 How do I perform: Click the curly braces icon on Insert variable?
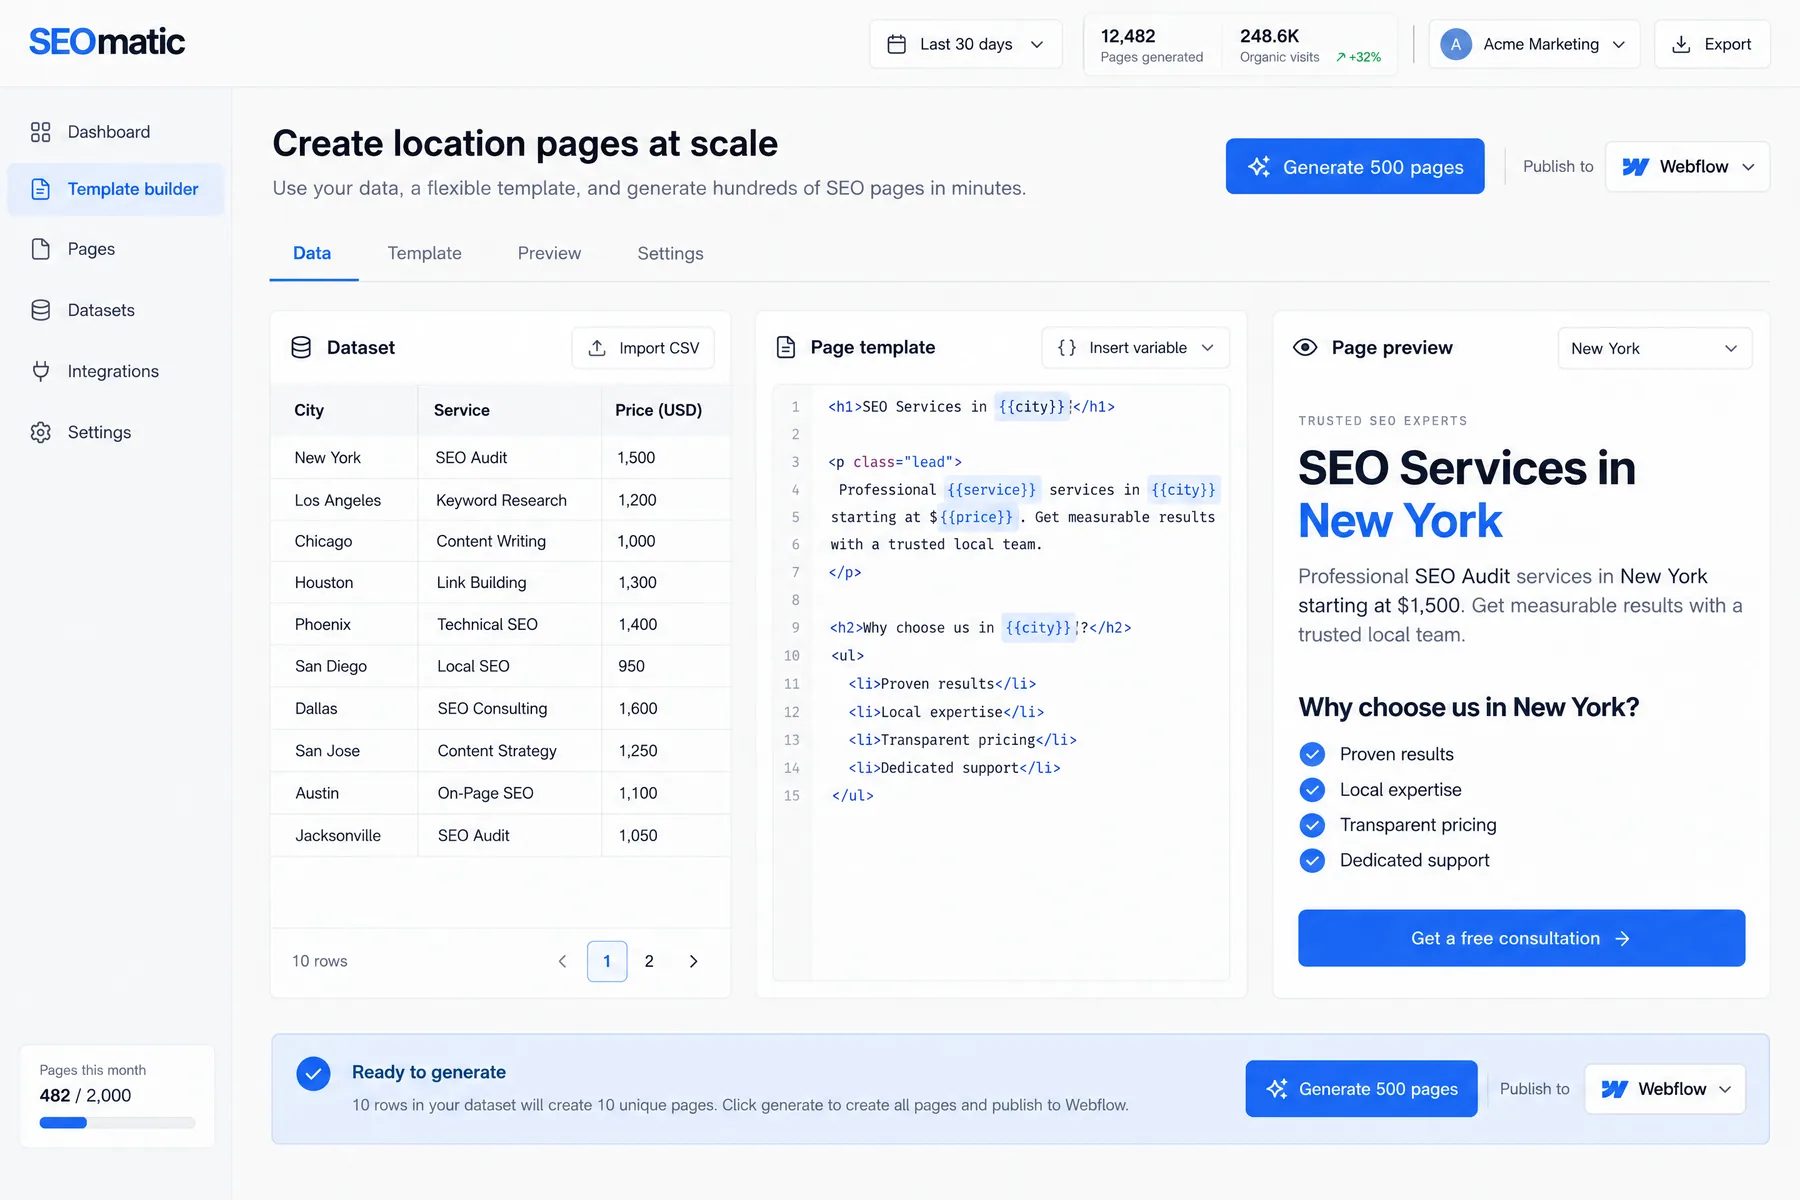click(1067, 348)
